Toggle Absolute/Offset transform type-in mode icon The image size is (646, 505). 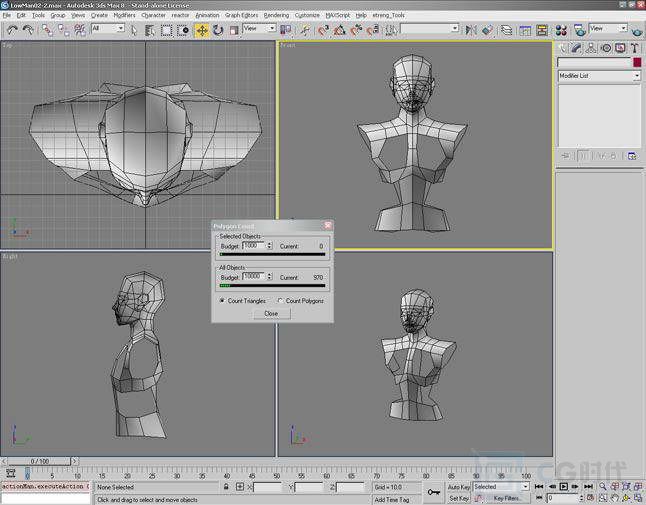(x=240, y=487)
